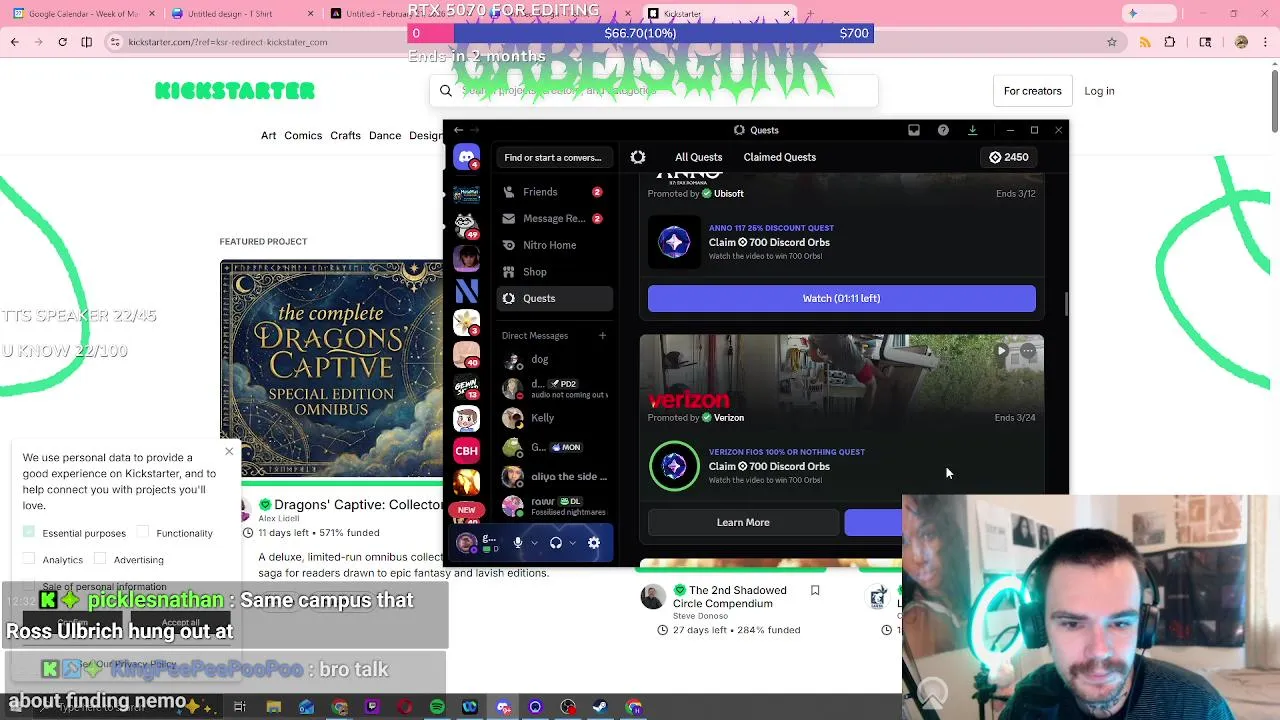Click Watch (01:11 left) button
The width and height of the screenshot is (1280, 720).
[x=841, y=298]
